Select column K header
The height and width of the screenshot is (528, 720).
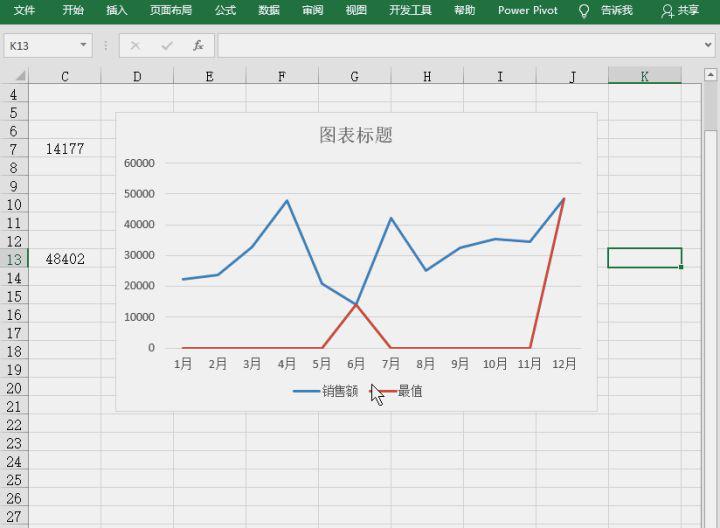(x=645, y=76)
